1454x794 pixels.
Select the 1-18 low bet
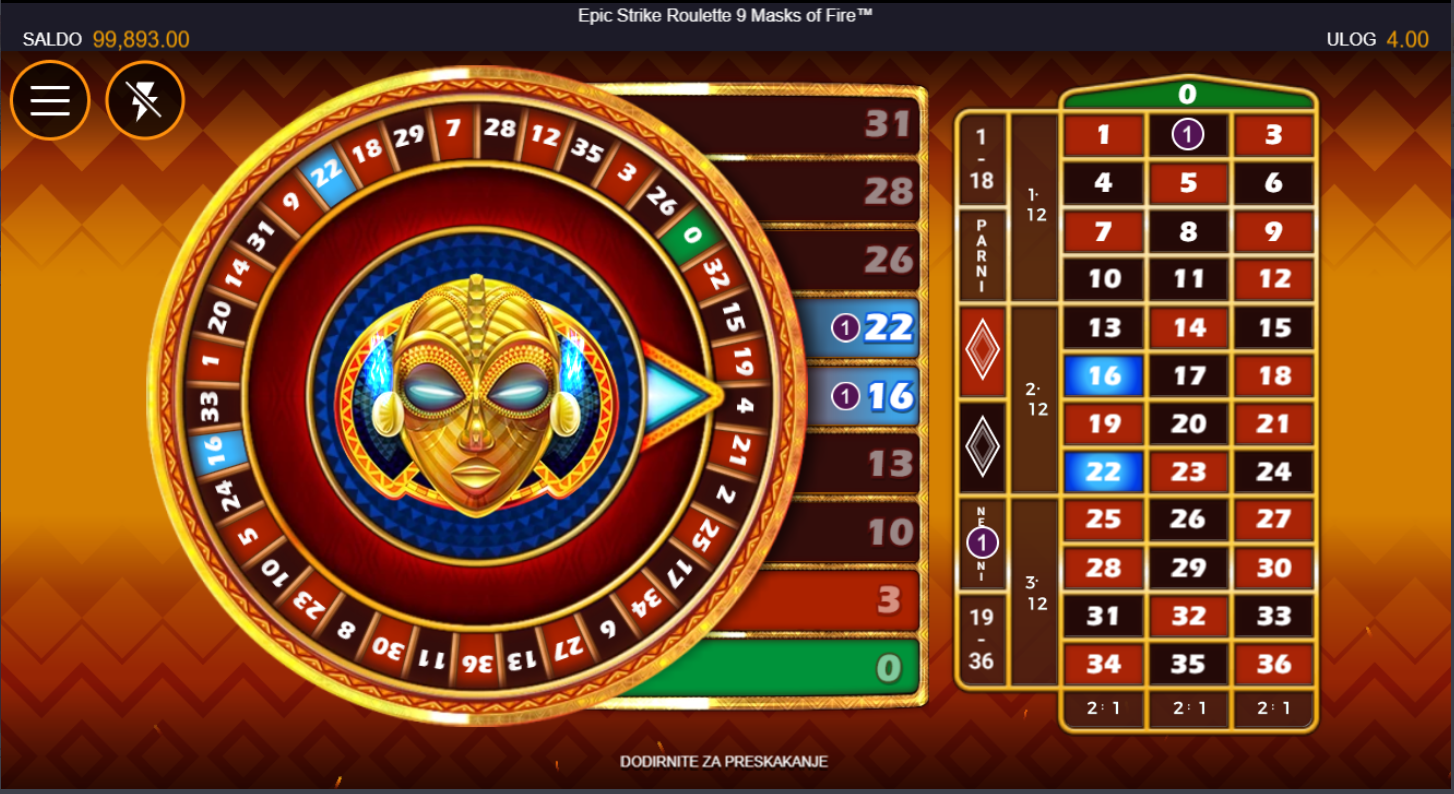point(982,159)
